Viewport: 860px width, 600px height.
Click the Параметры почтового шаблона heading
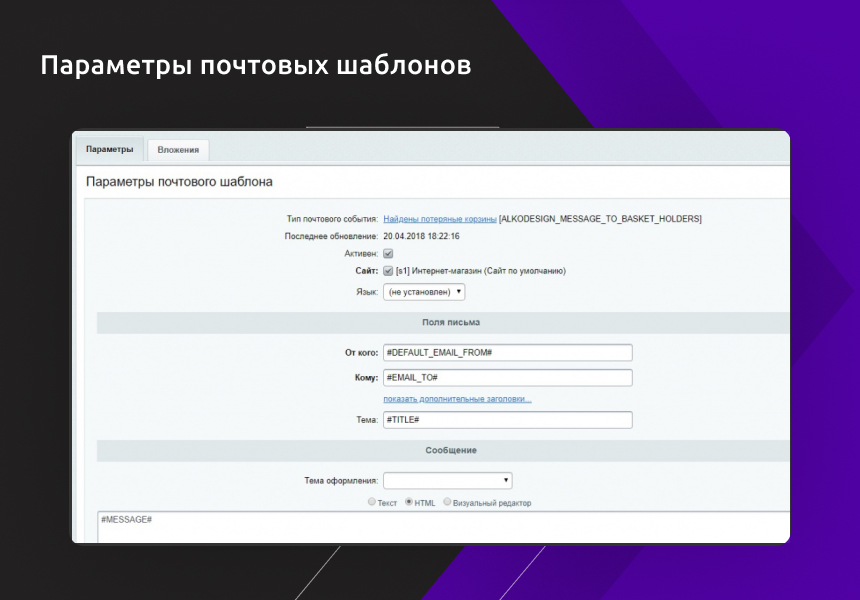point(180,182)
